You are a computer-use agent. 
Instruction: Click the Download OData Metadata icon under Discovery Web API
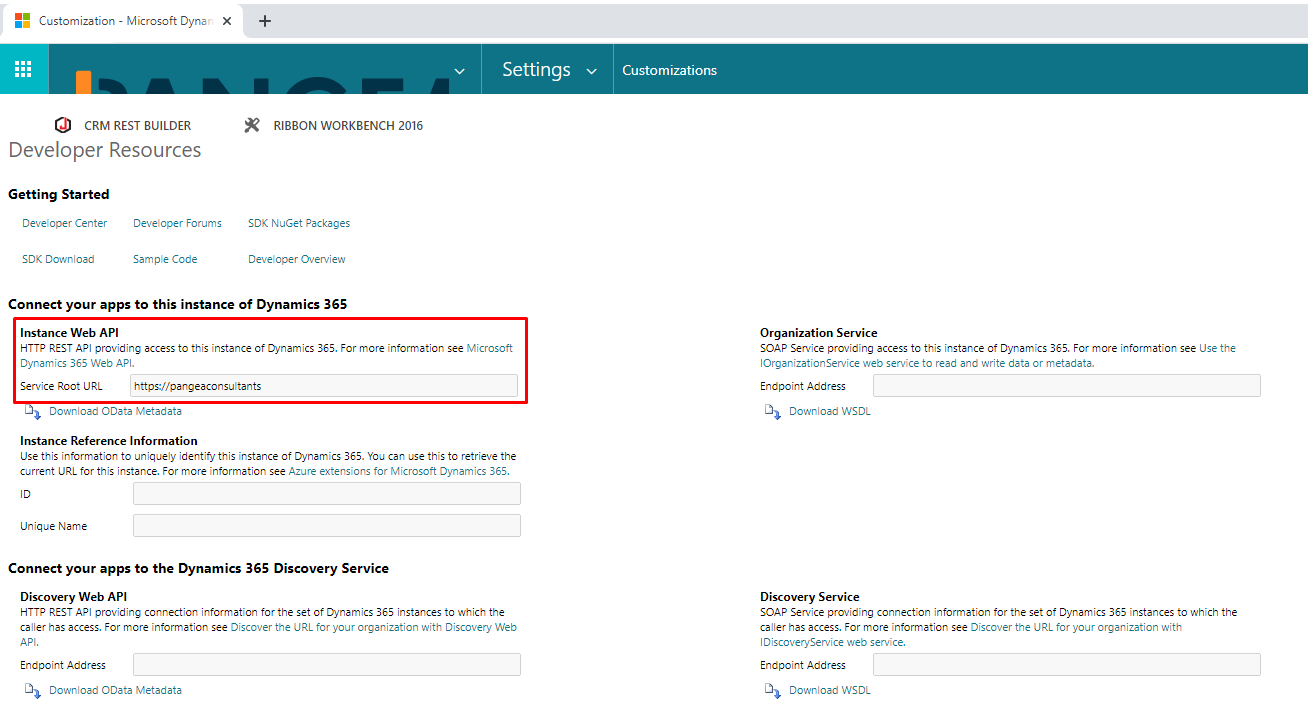33,690
